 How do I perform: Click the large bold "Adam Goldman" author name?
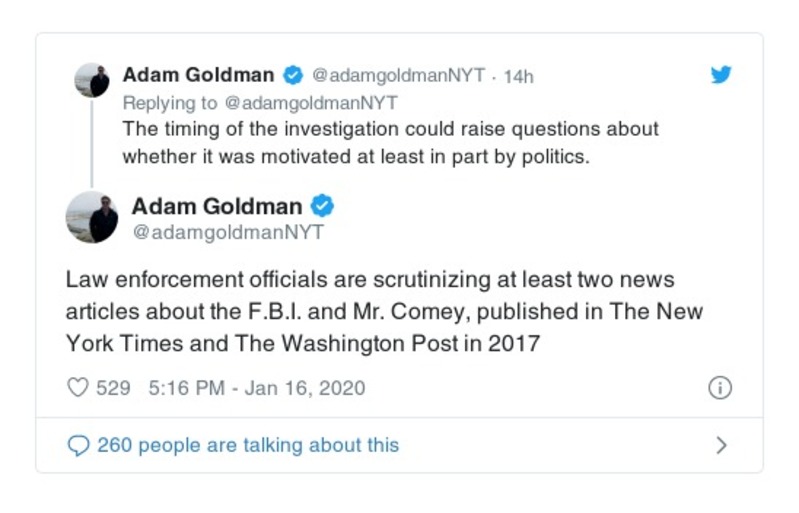click(x=216, y=206)
